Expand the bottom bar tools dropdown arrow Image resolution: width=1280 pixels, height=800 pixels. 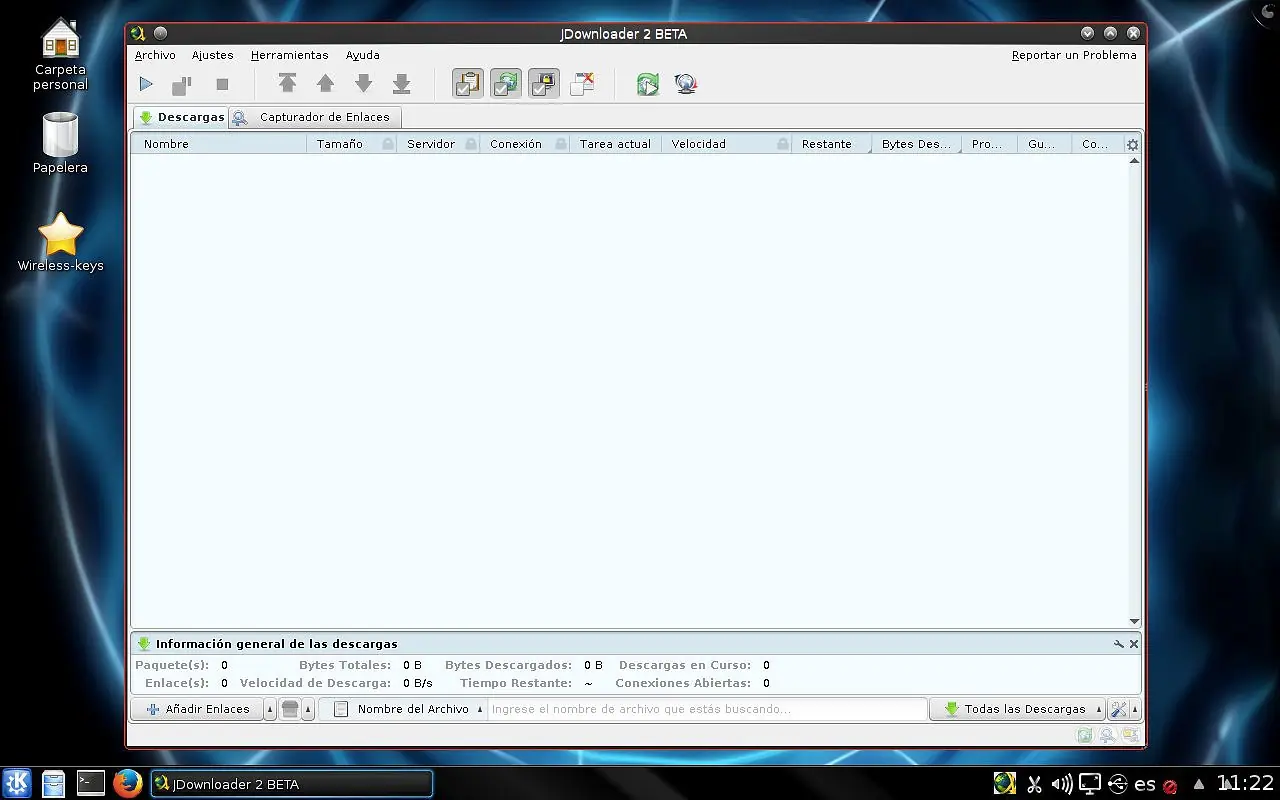pos(1135,709)
